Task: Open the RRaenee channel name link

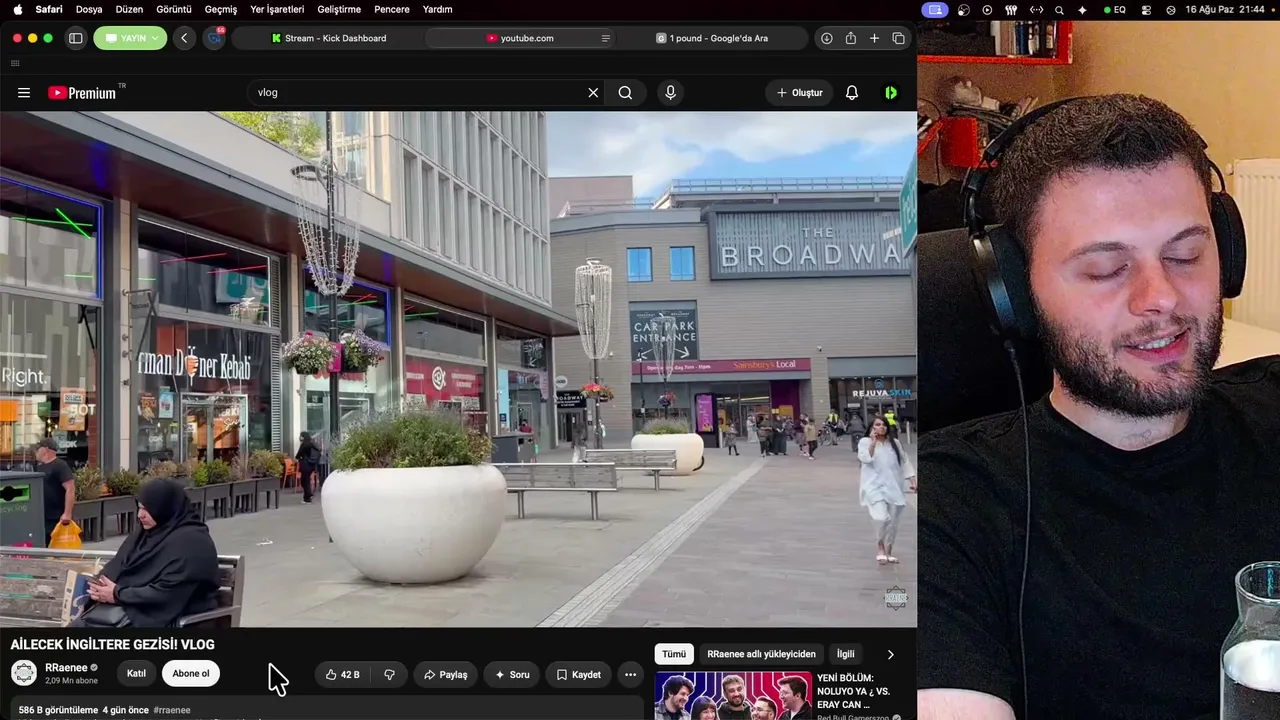Action: pyautogui.click(x=65, y=668)
